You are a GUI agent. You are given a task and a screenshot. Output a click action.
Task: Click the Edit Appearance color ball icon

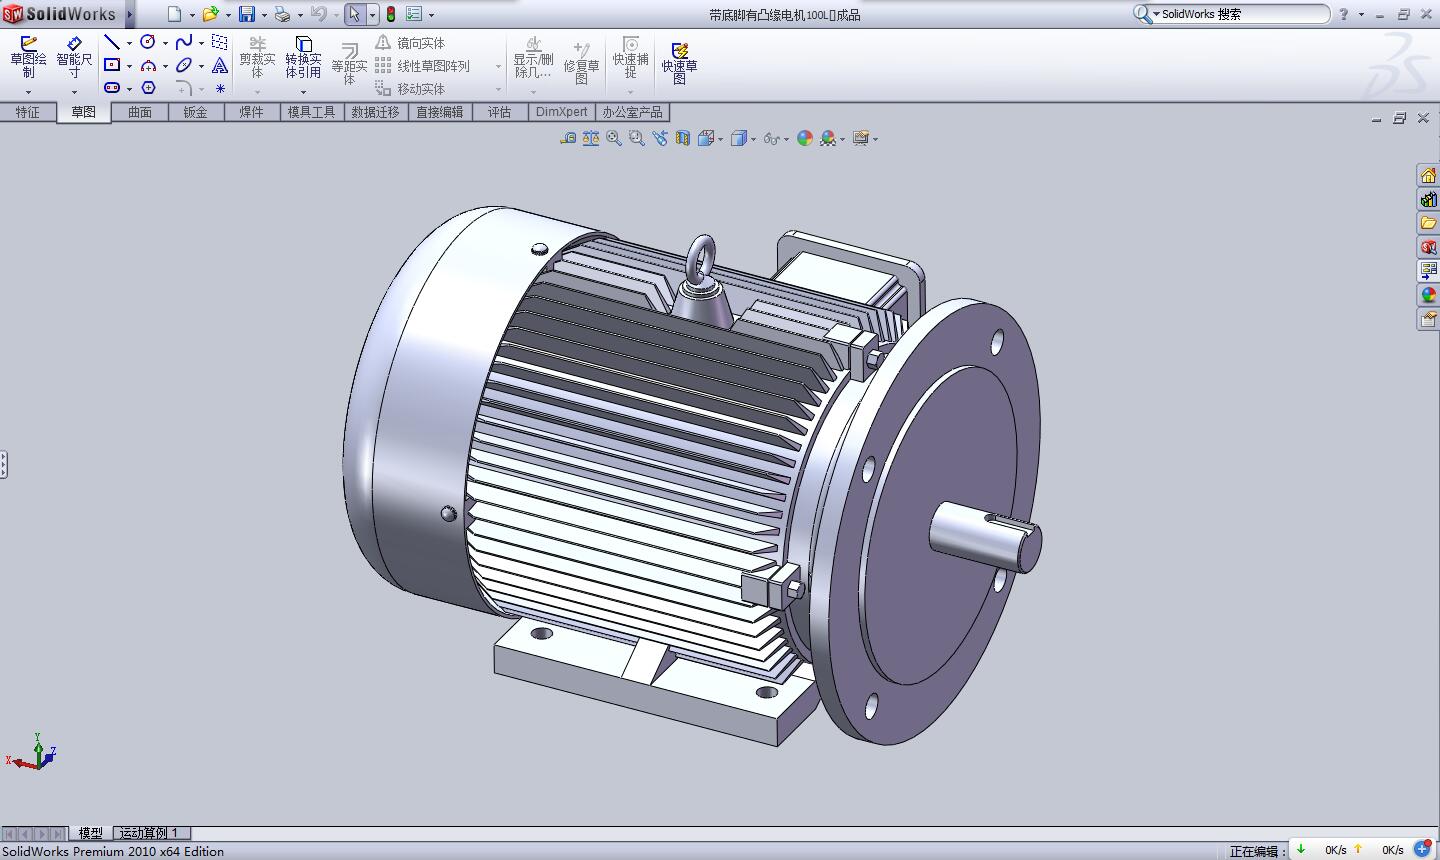[805, 139]
